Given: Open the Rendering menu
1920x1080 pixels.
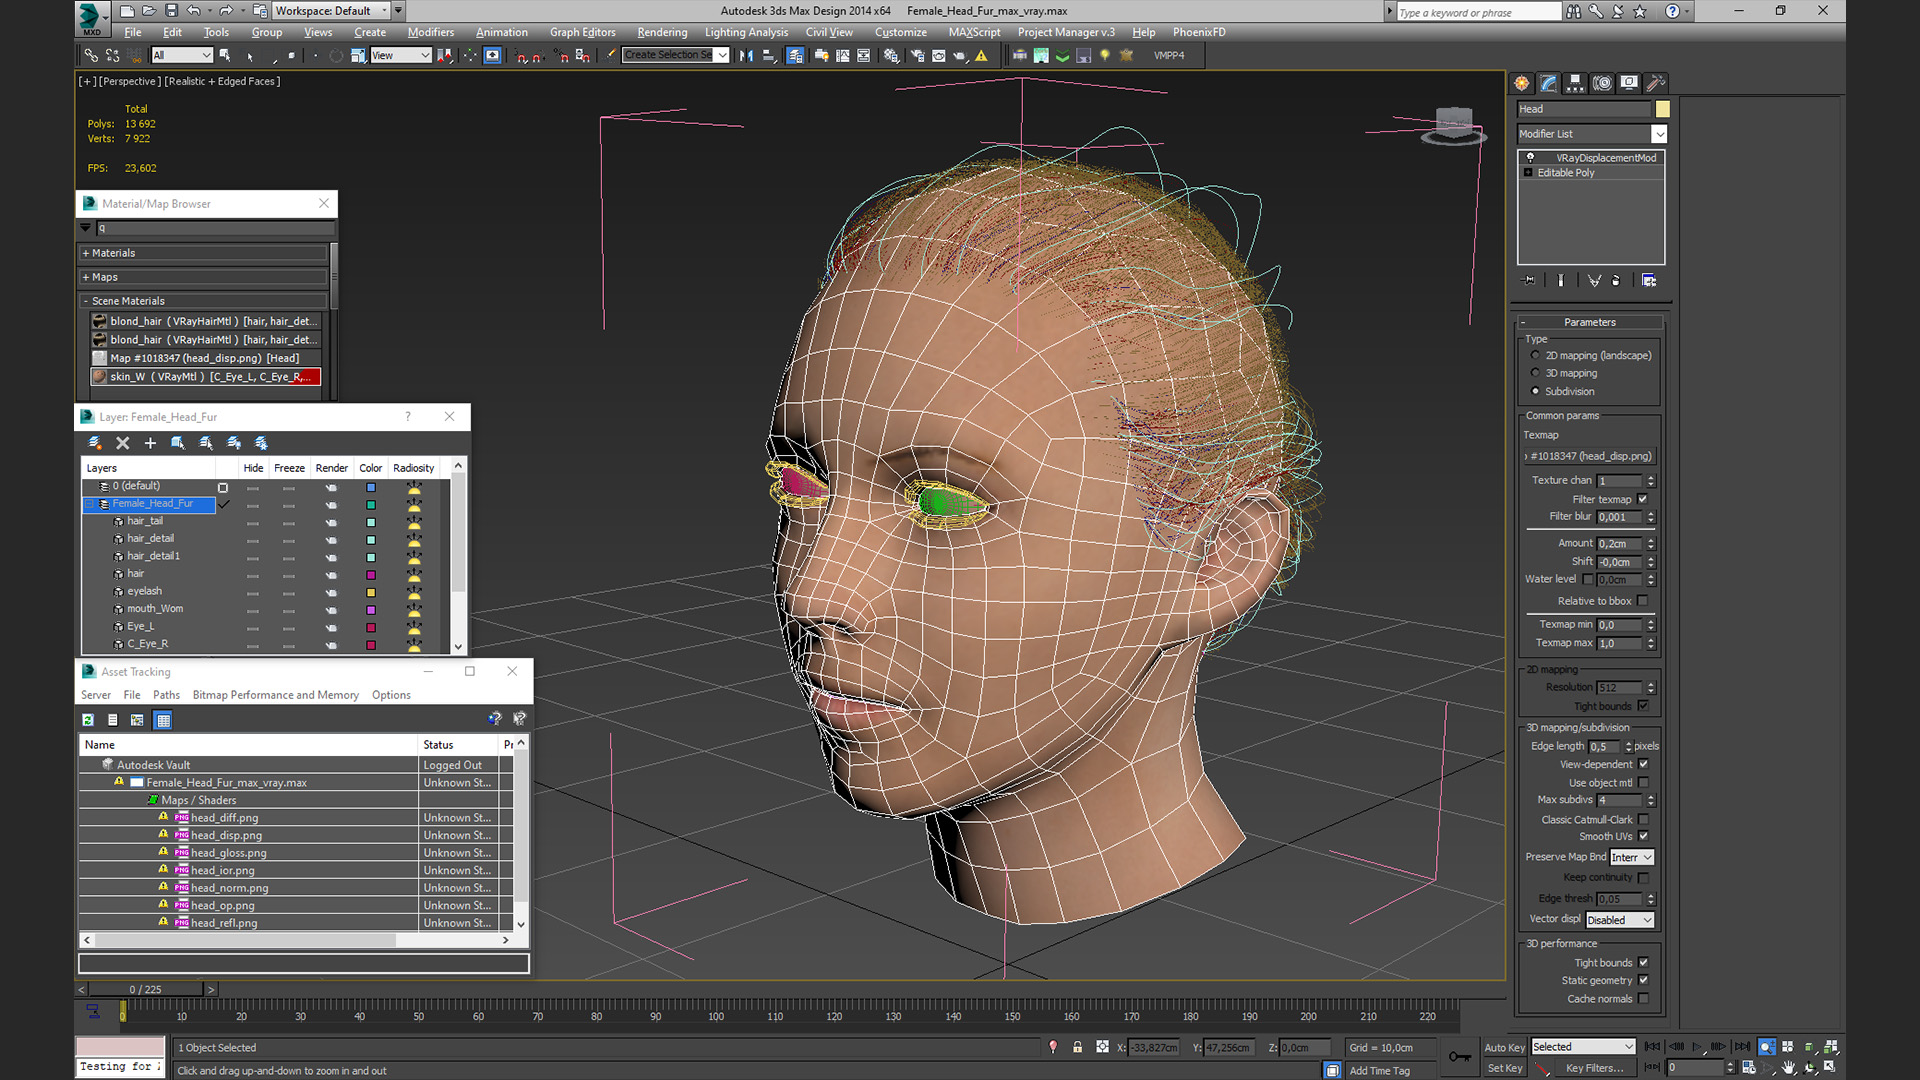Looking at the screenshot, I should [662, 32].
